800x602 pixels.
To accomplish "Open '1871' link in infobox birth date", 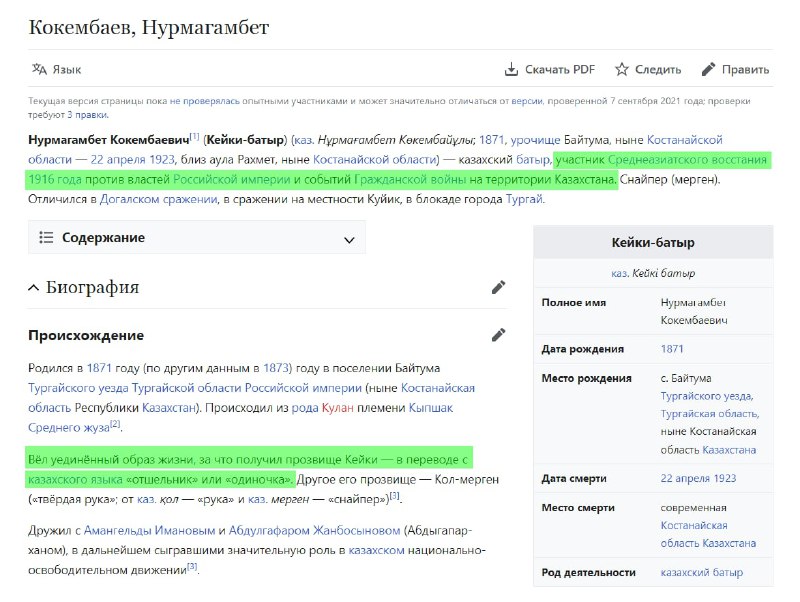I will point(672,349).
